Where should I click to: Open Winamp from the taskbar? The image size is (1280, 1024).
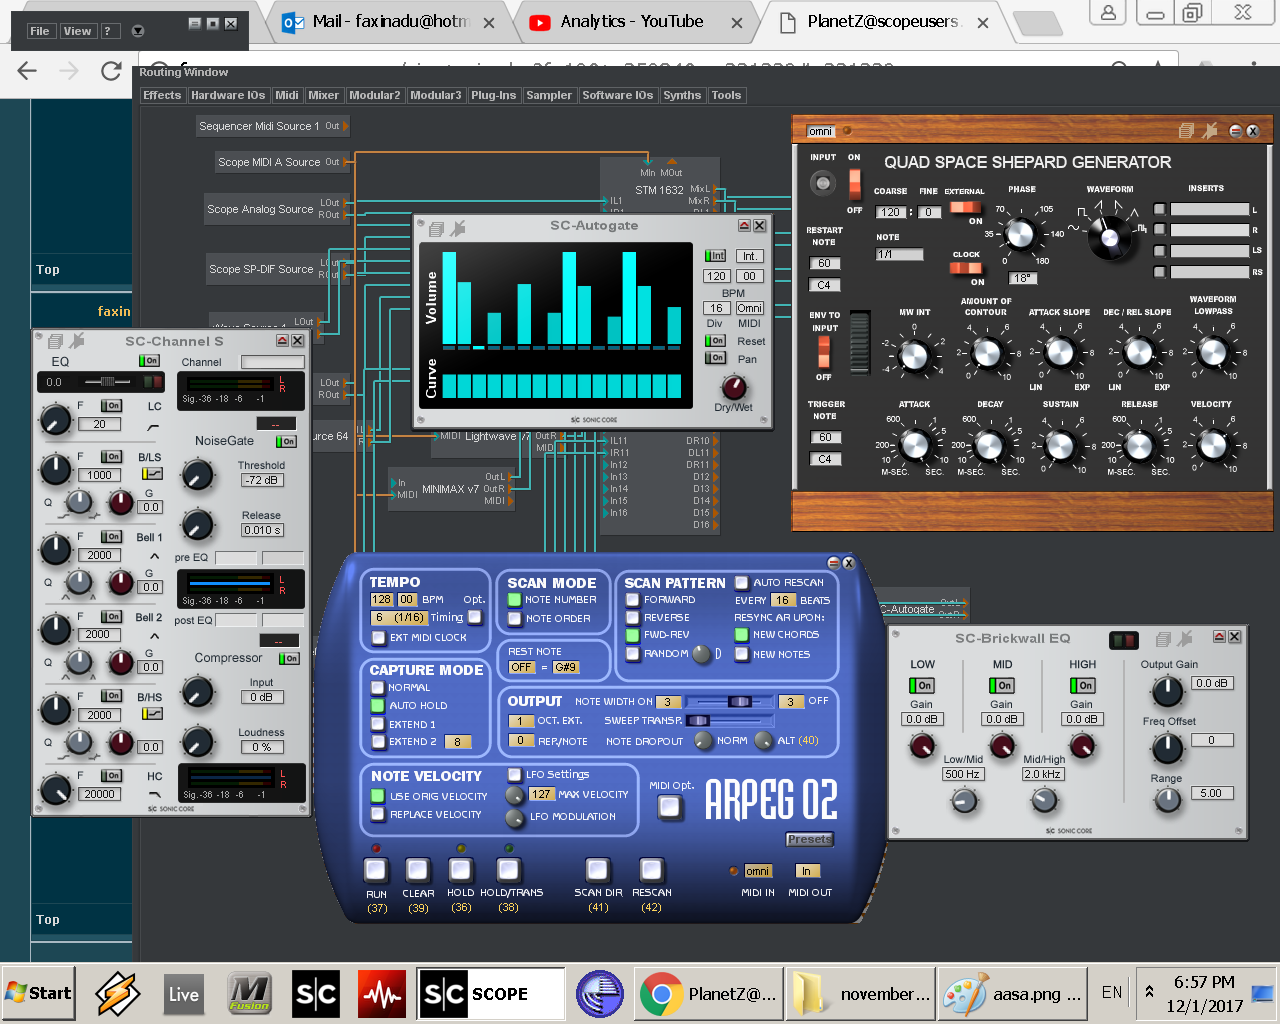(118, 994)
